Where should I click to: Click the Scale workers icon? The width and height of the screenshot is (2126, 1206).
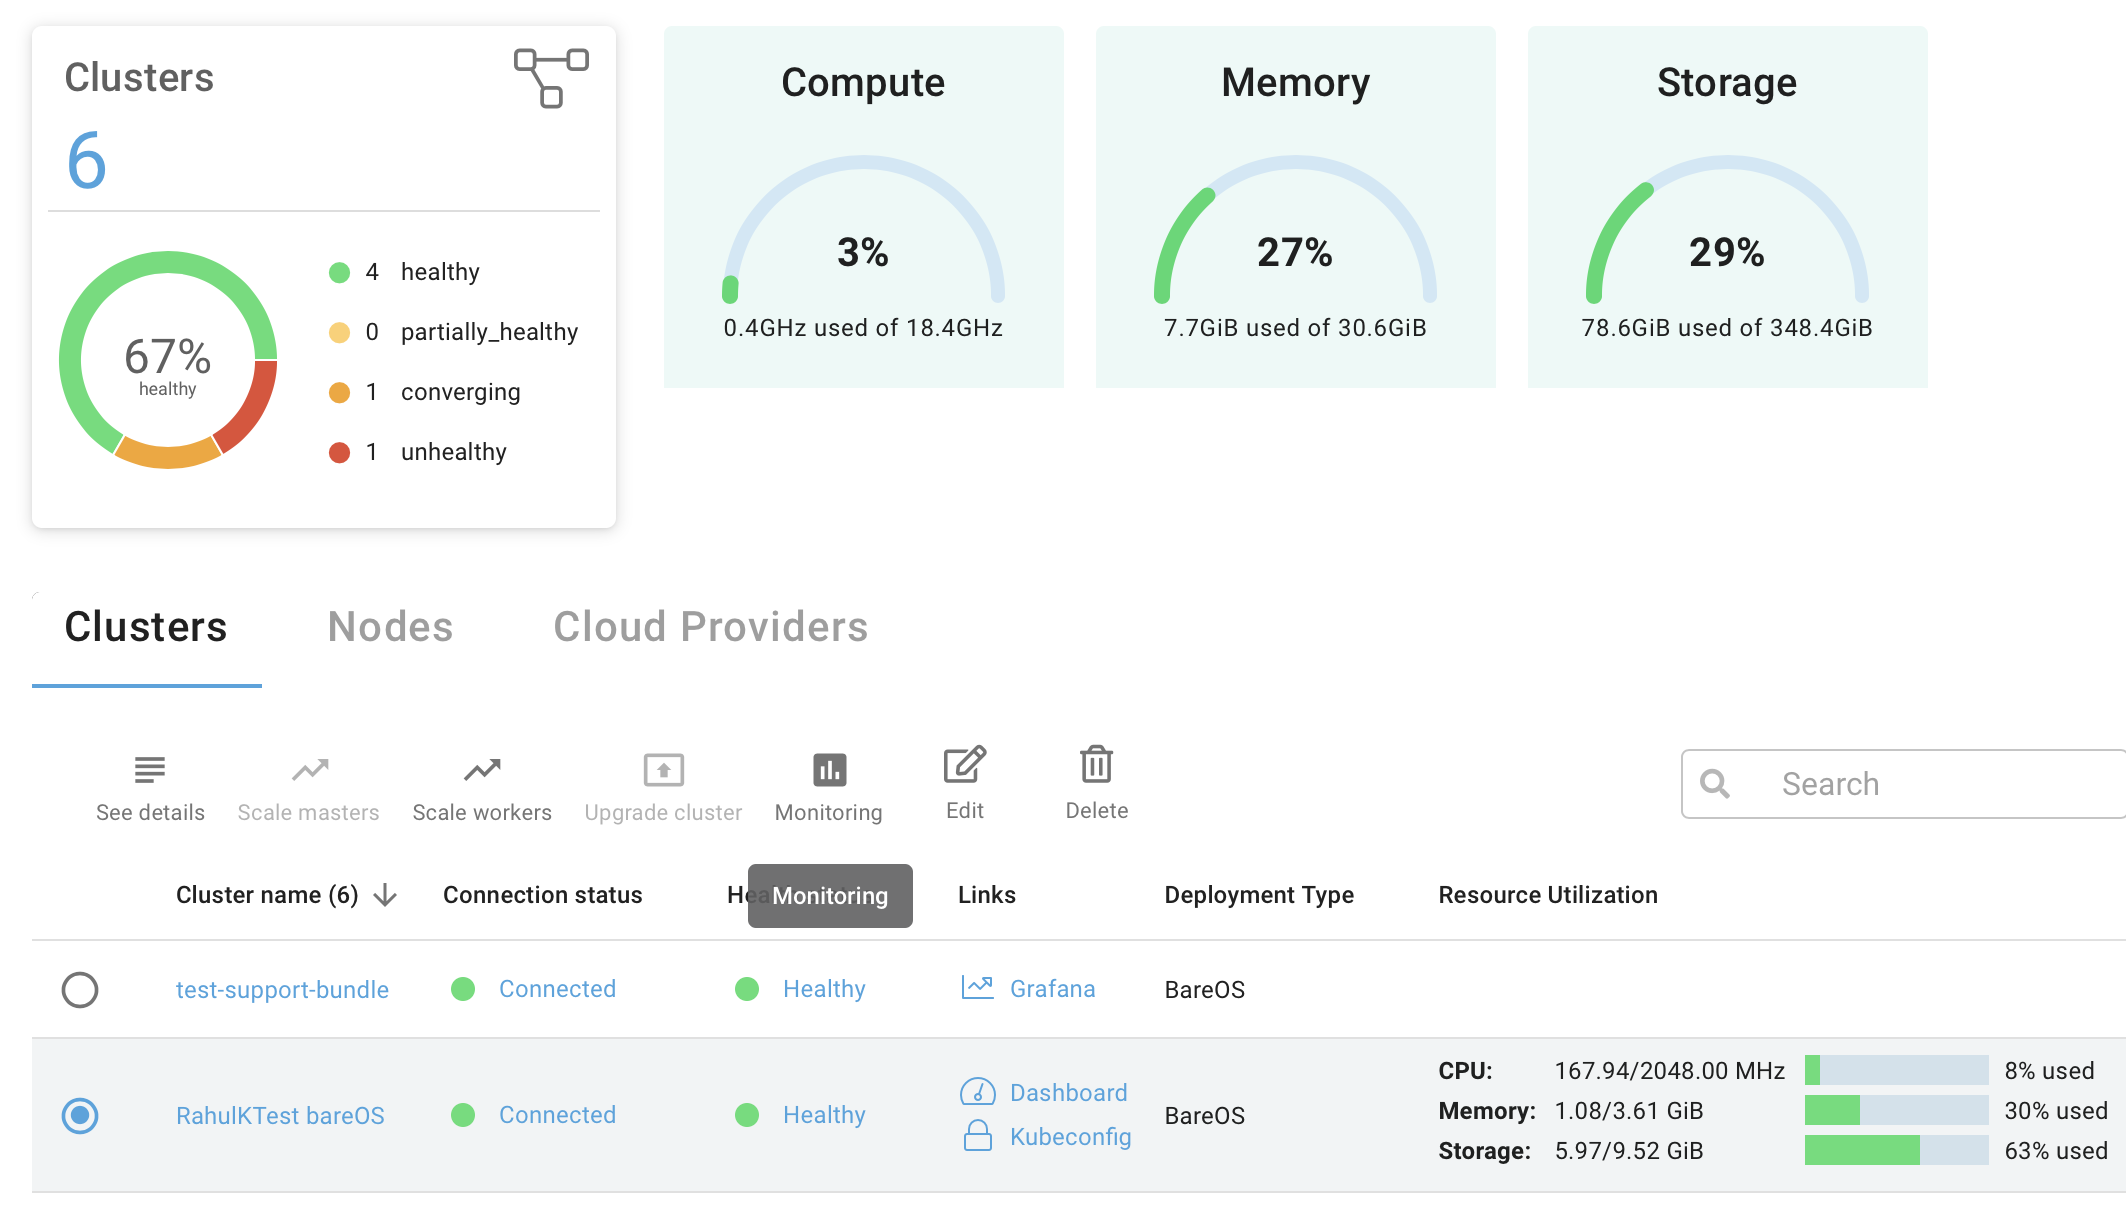click(481, 769)
